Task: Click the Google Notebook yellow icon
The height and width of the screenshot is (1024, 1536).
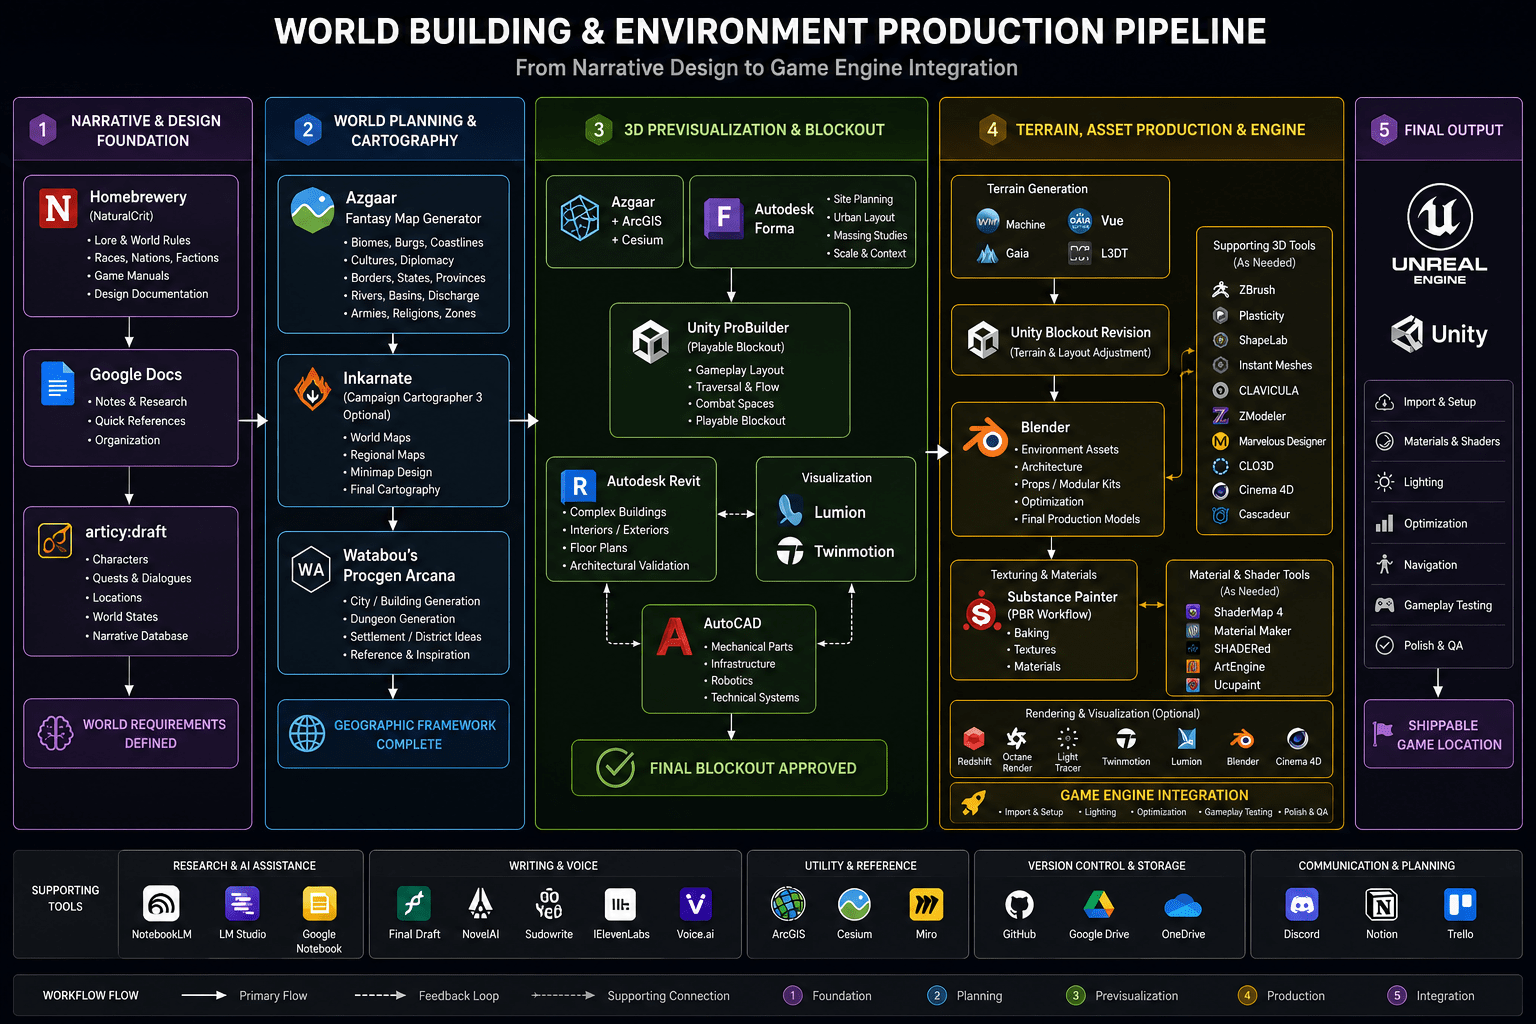Action: (x=319, y=904)
